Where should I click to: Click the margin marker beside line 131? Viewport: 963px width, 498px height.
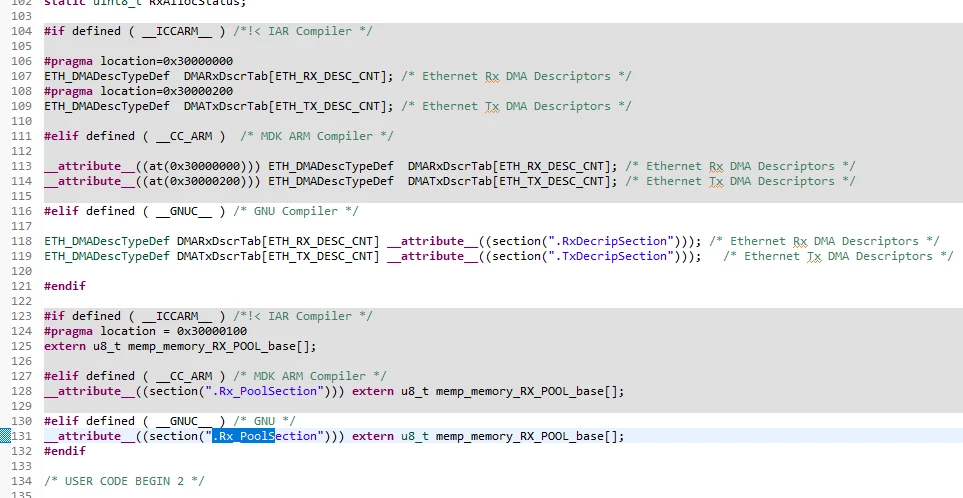coord(5,436)
